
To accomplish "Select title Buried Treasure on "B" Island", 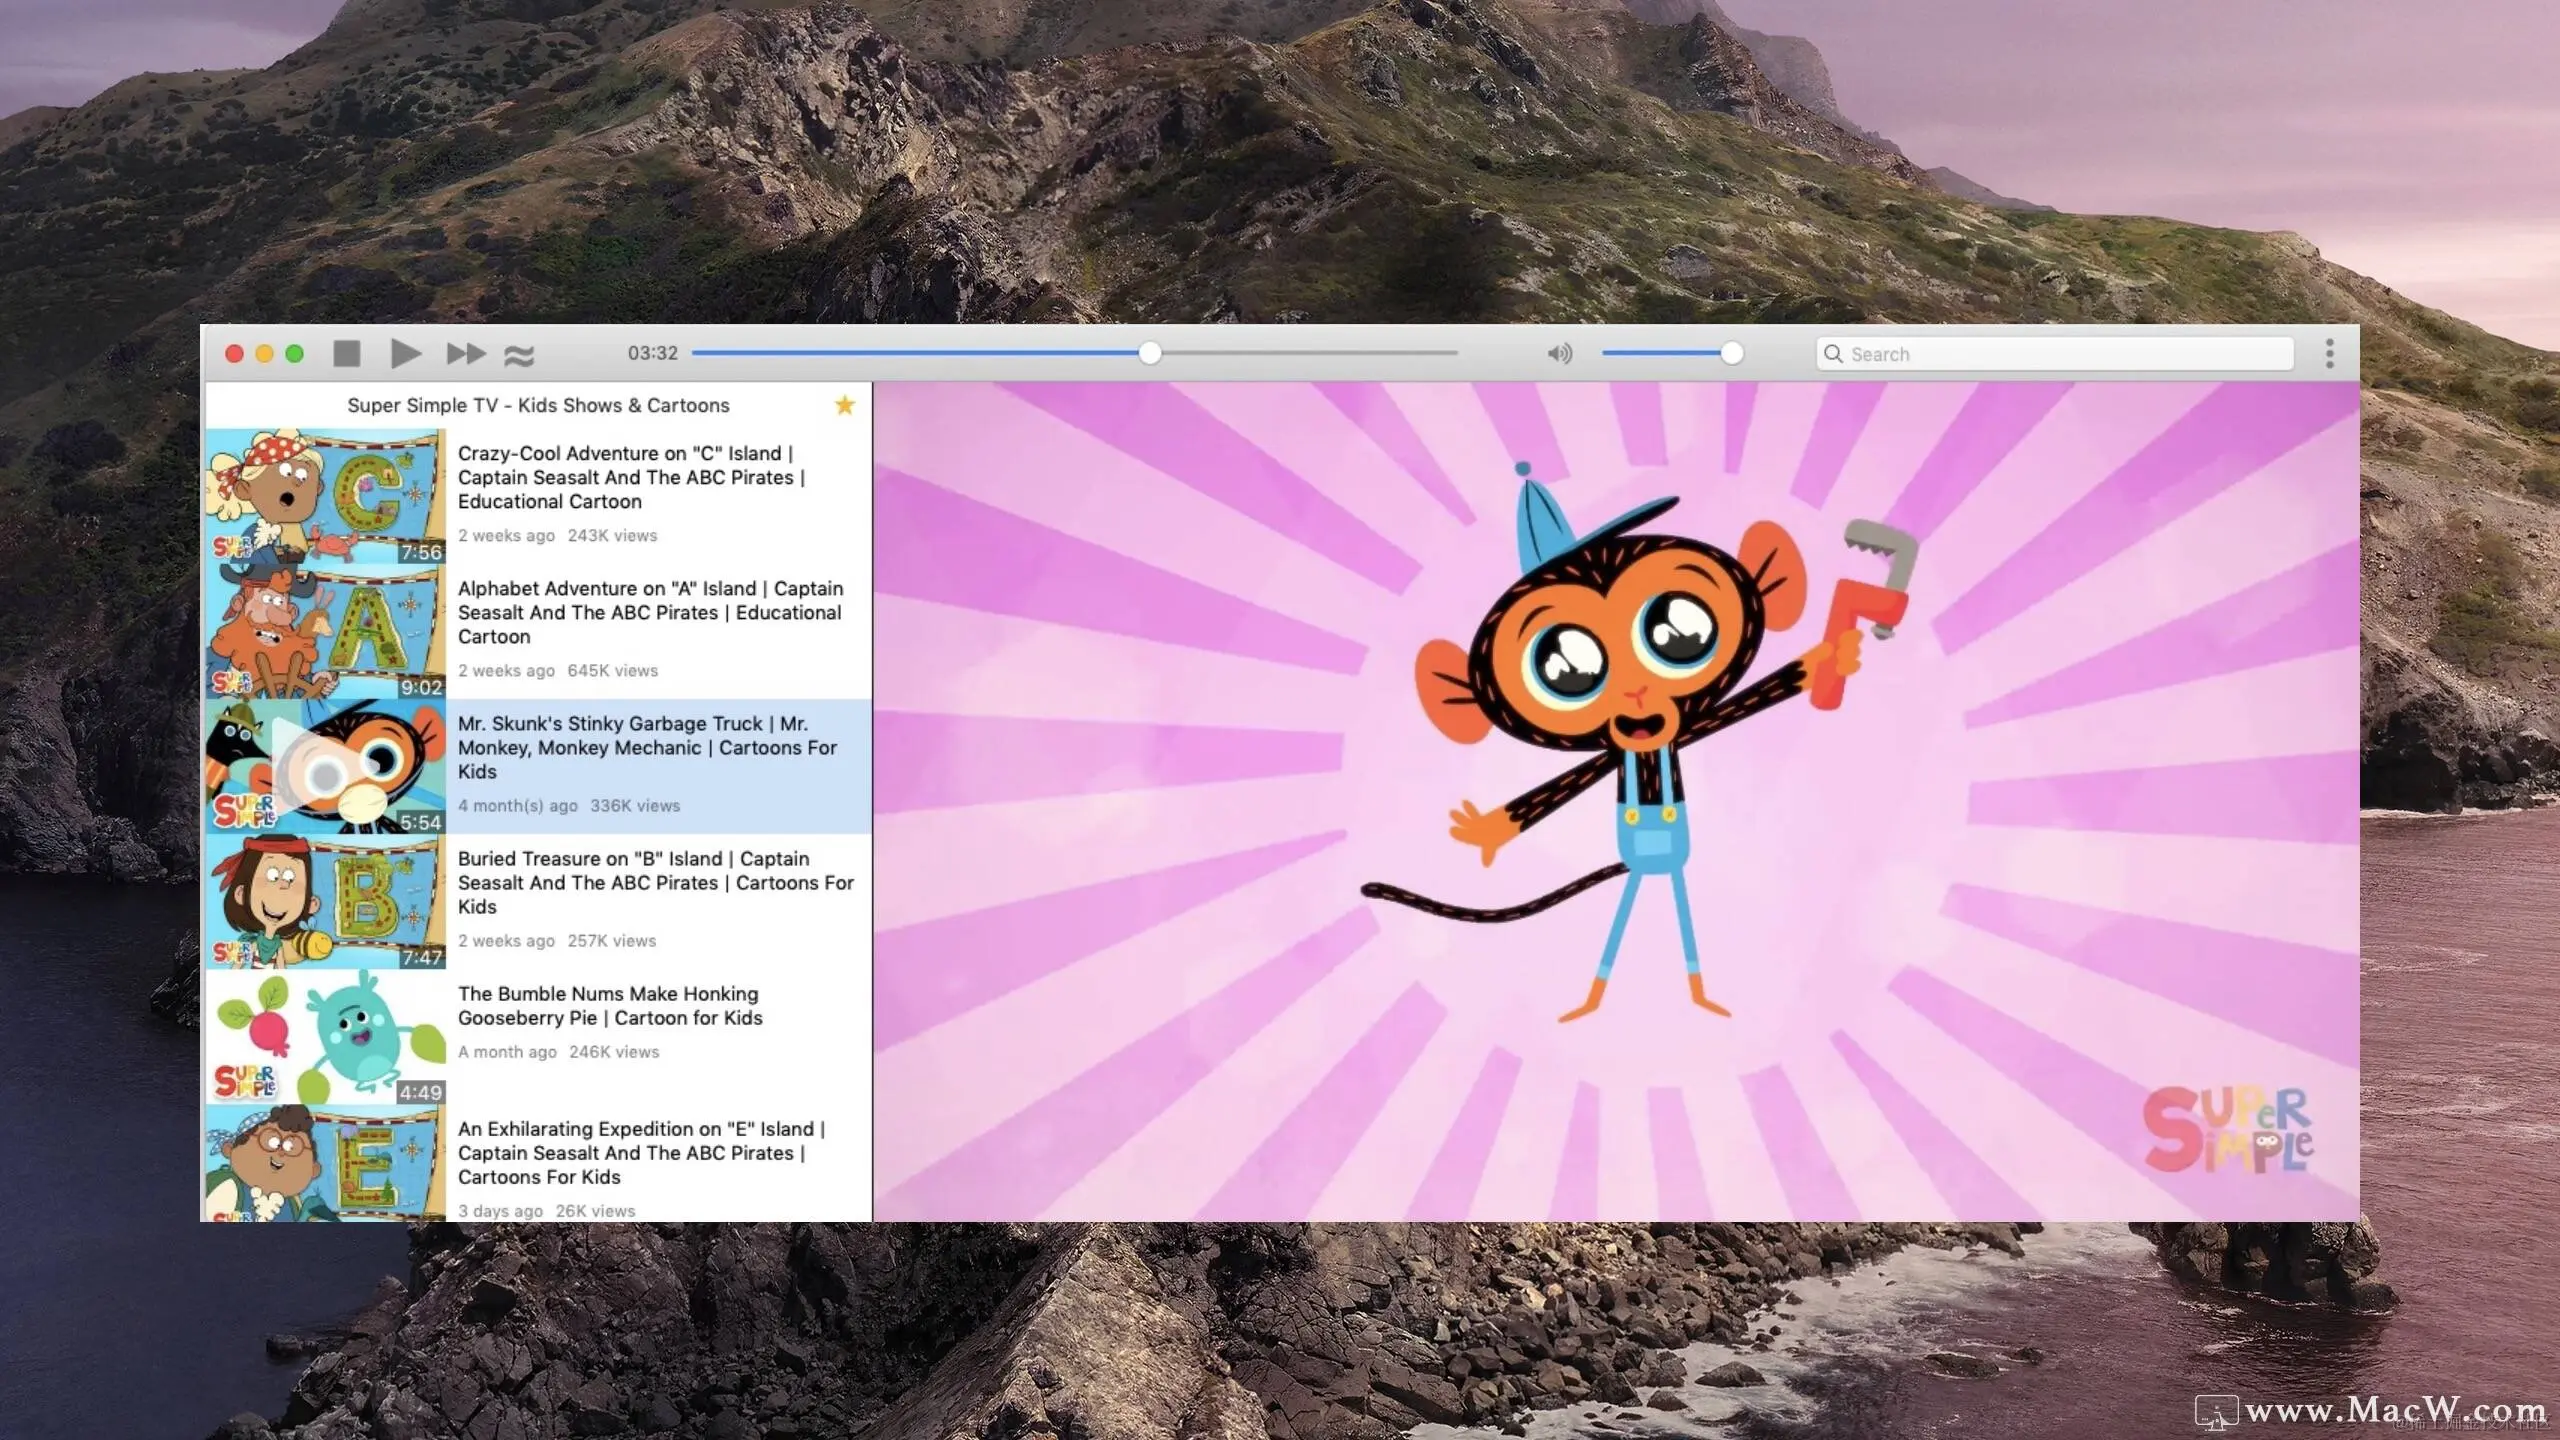I will 655,882.
